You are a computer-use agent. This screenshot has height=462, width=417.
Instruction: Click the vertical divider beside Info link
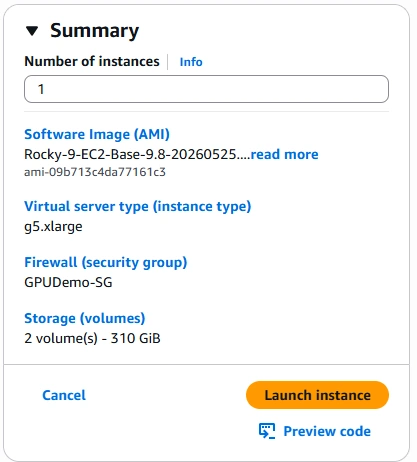(x=168, y=62)
